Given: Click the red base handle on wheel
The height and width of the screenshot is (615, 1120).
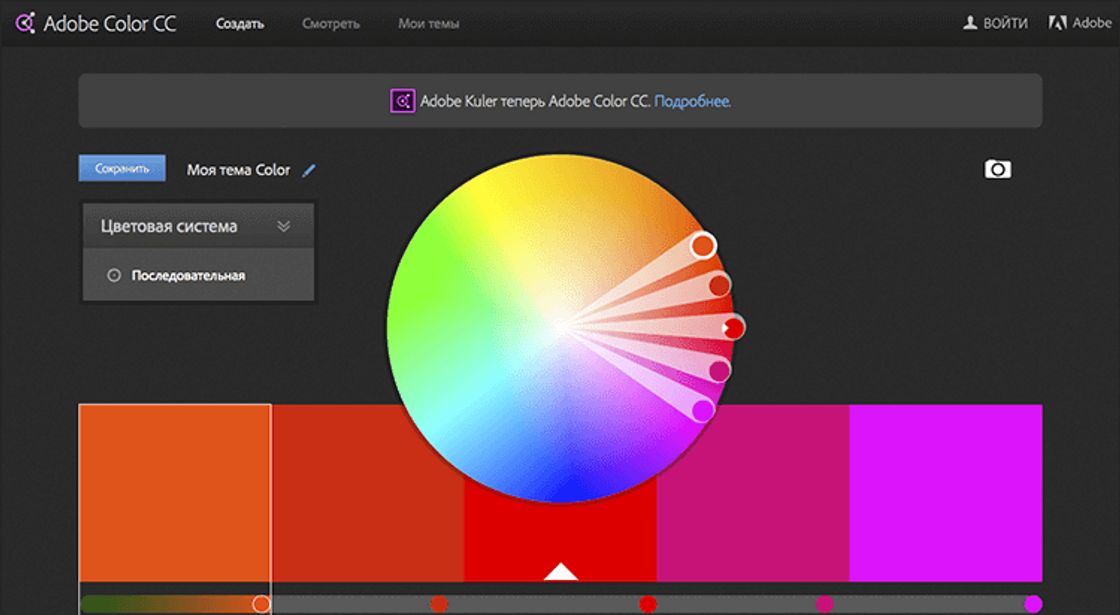Looking at the screenshot, I should [734, 328].
